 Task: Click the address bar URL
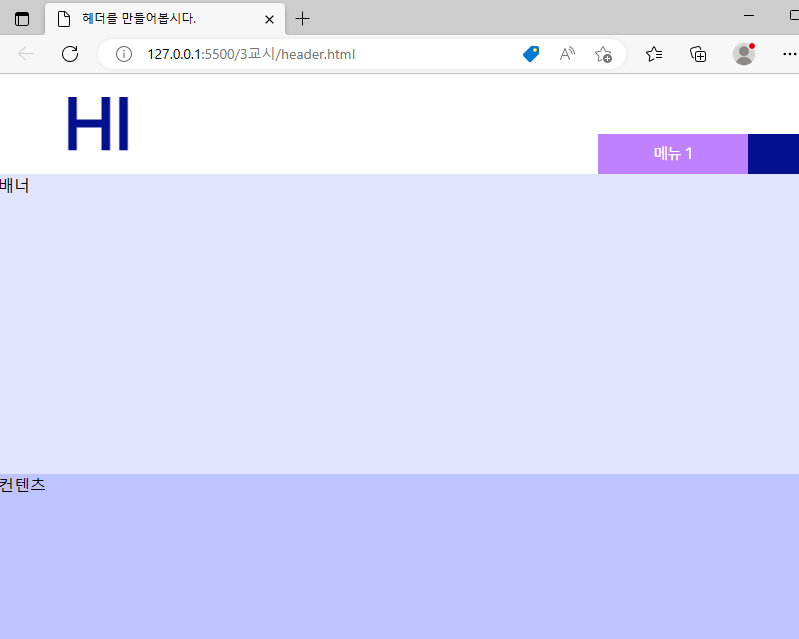pos(251,54)
